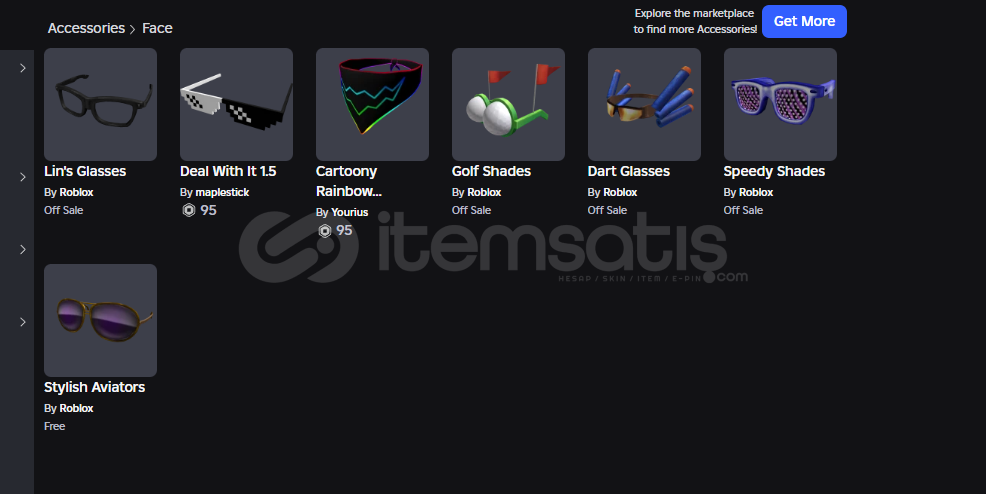Open the Stylish Aviators title link
Image resolution: width=986 pixels, height=494 pixels.
point(94,387)
